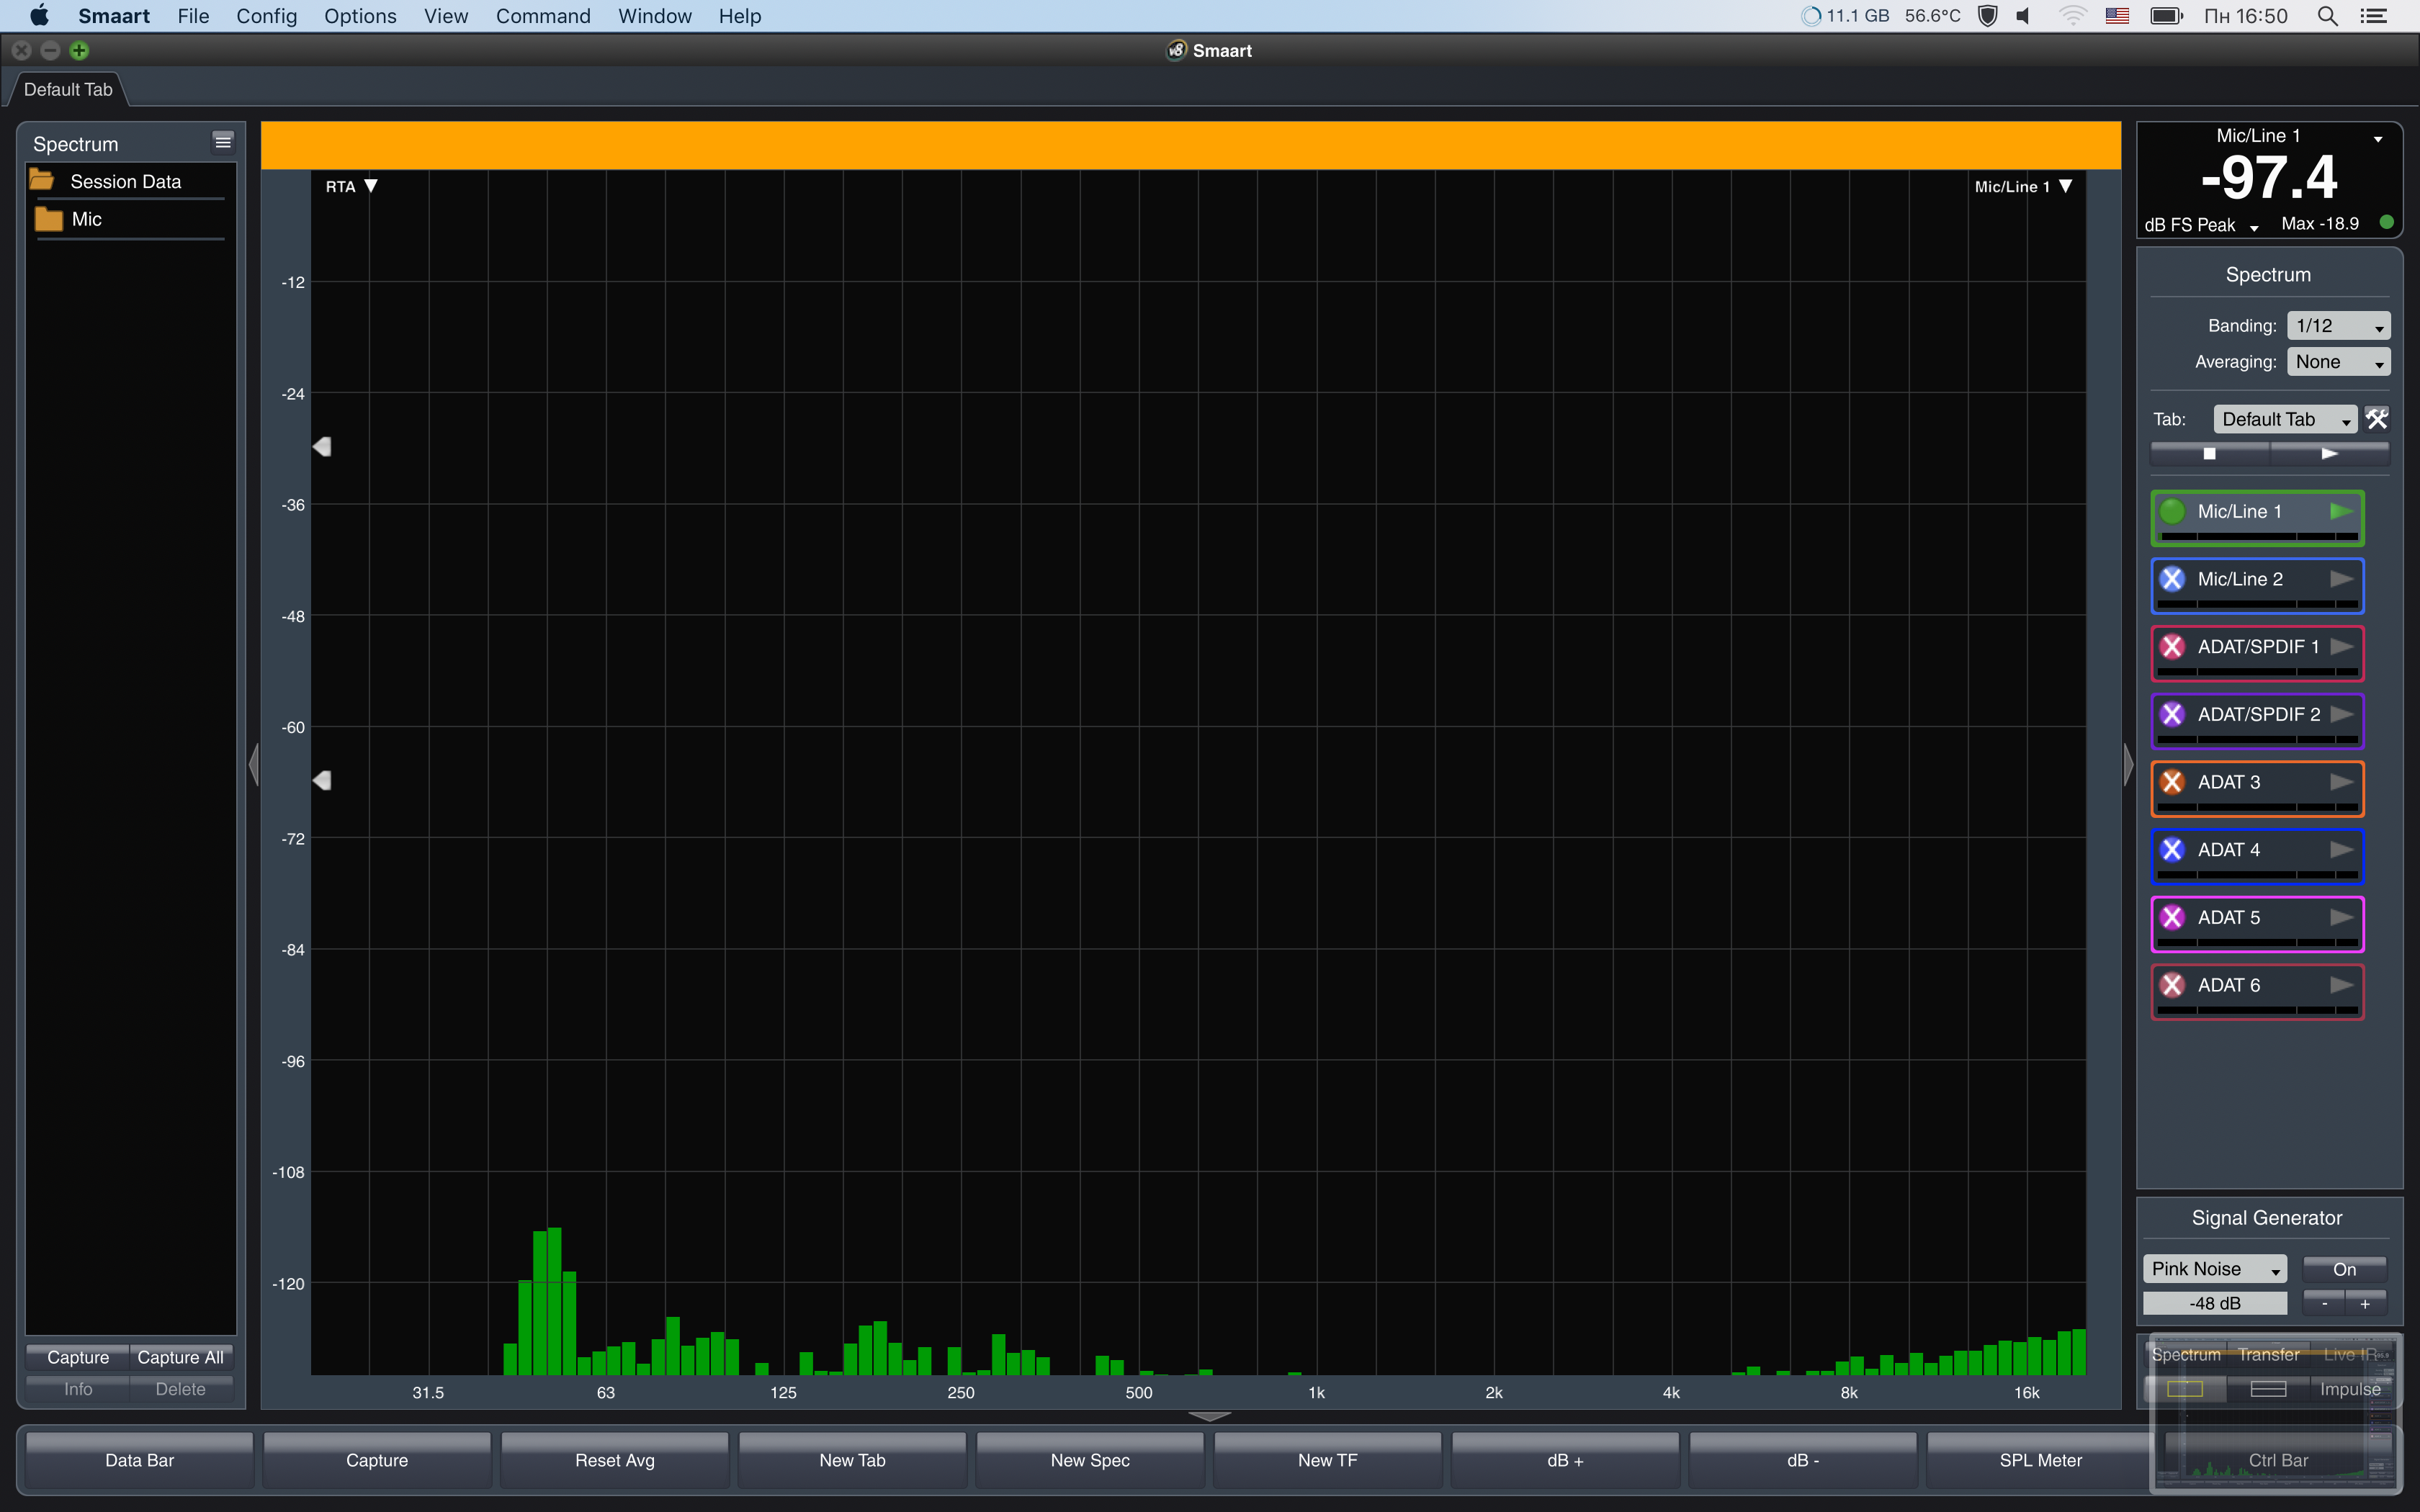This screenshot has width=2420, height=1512.
Task: Open the Command menu
Action: tap(543, 16)
